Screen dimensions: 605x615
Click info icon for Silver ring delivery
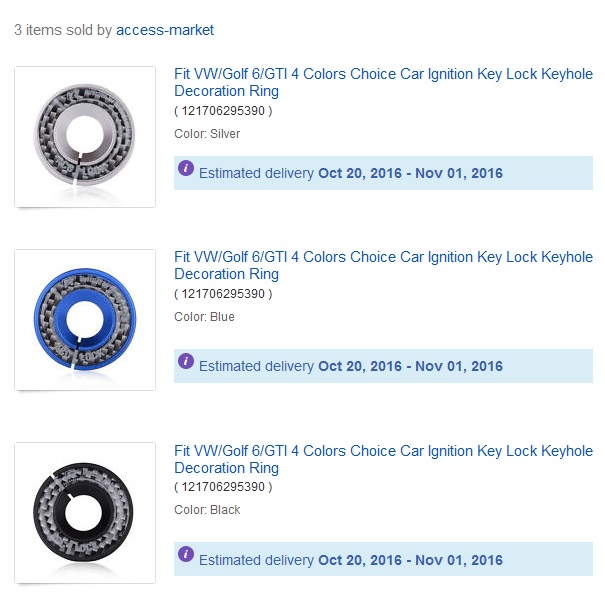(x=186, y=168)
